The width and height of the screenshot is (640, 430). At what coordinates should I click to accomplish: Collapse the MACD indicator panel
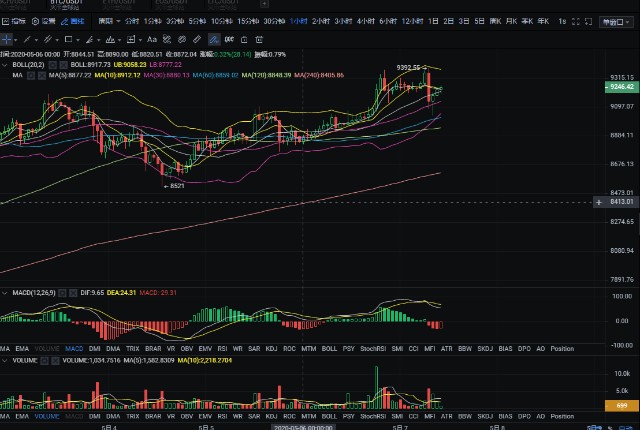pyautogui.click(x=5, y=293)
